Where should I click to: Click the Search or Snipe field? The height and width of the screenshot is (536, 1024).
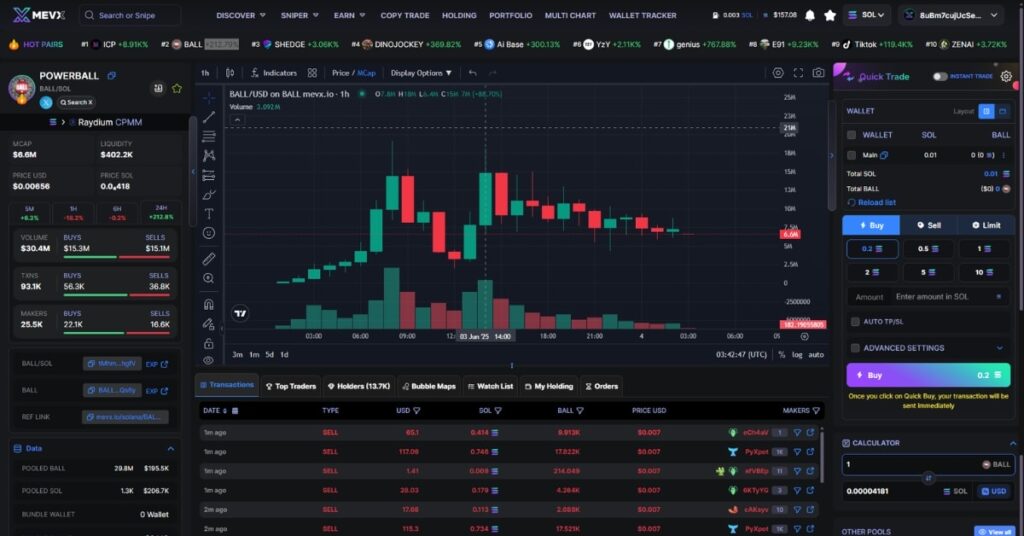tap(129, 15)
